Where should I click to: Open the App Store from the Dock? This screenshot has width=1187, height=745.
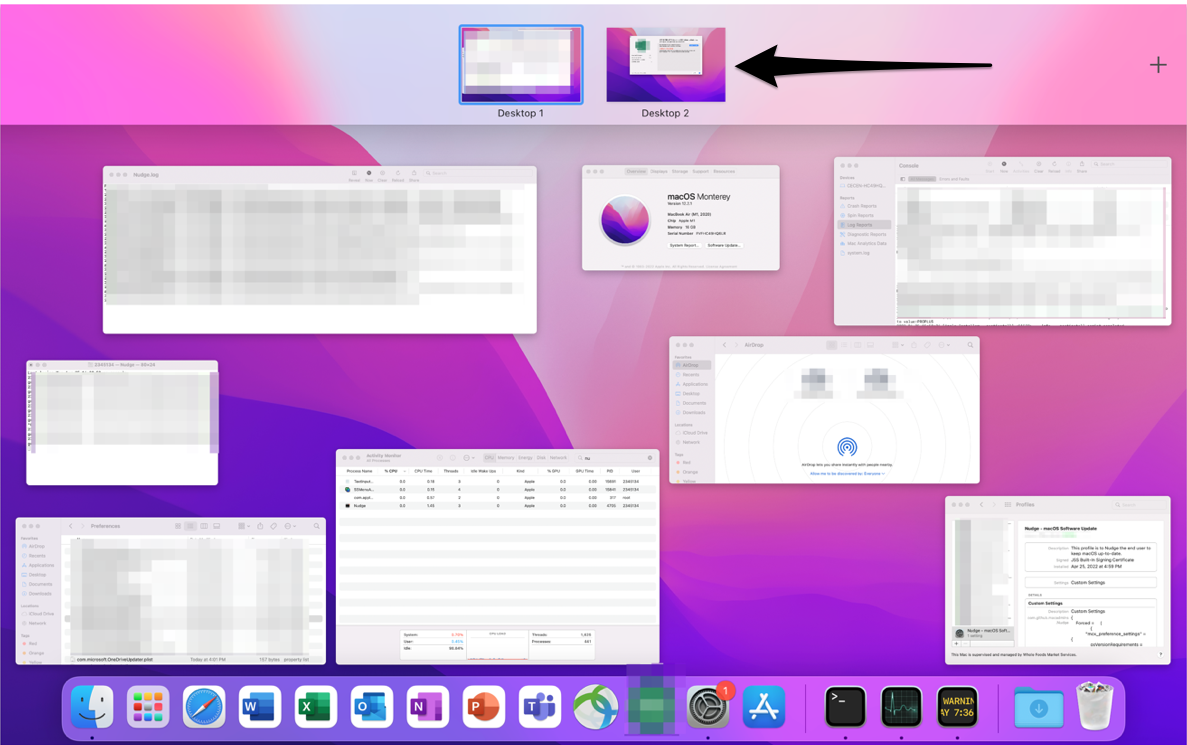click(763, 707)
